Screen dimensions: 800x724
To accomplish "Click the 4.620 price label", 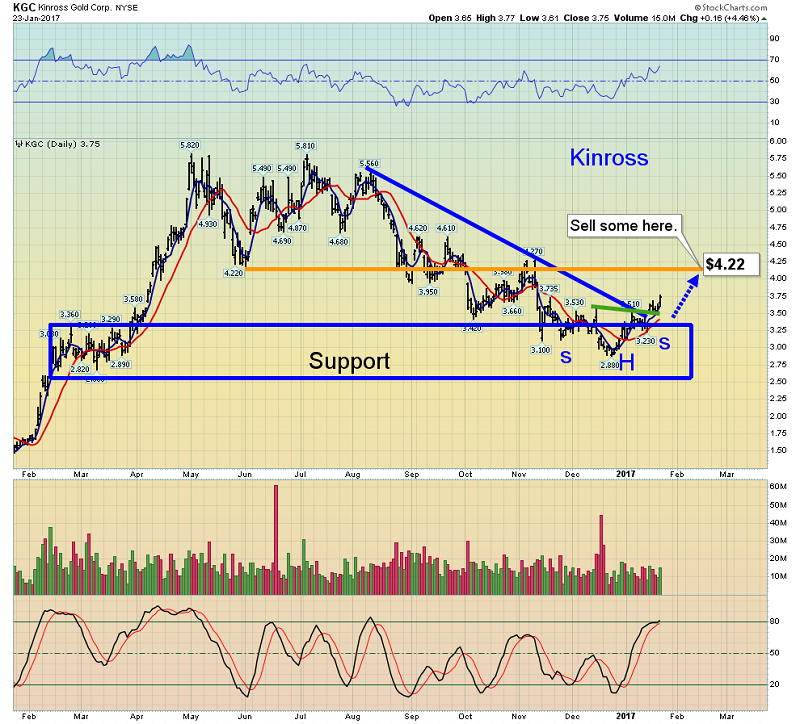I will [x=418, y=228].
